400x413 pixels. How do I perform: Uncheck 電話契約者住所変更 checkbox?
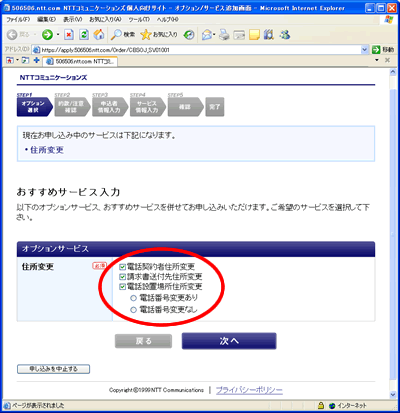coord(122,267)
